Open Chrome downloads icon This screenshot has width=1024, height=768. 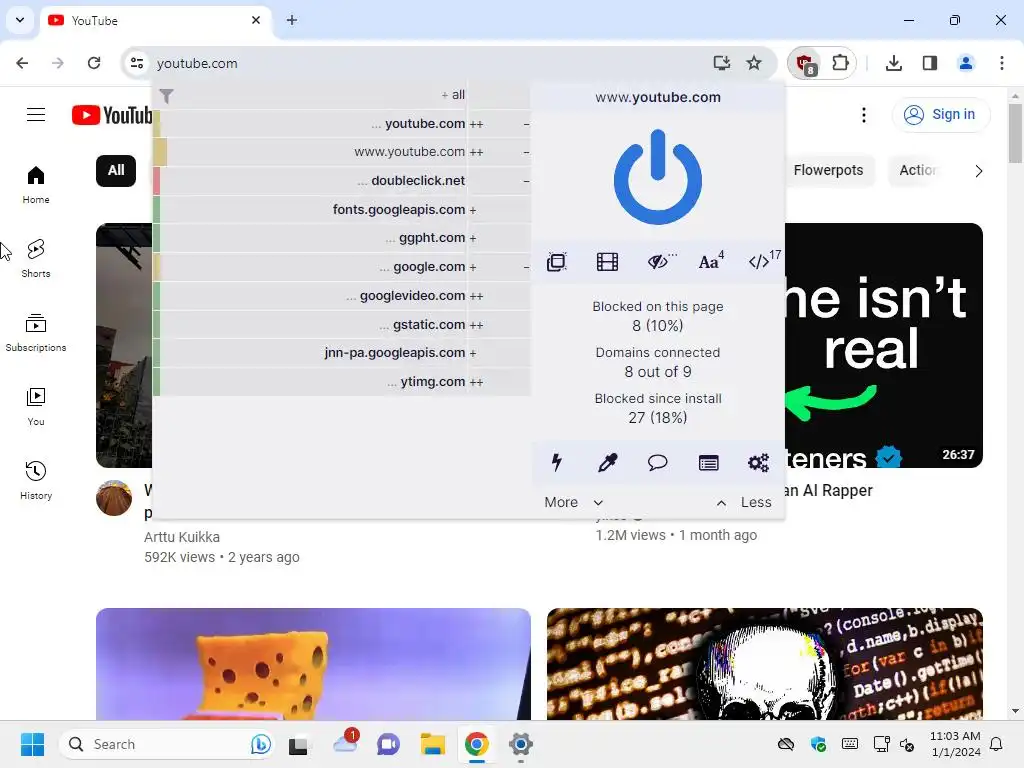(894, 63)
